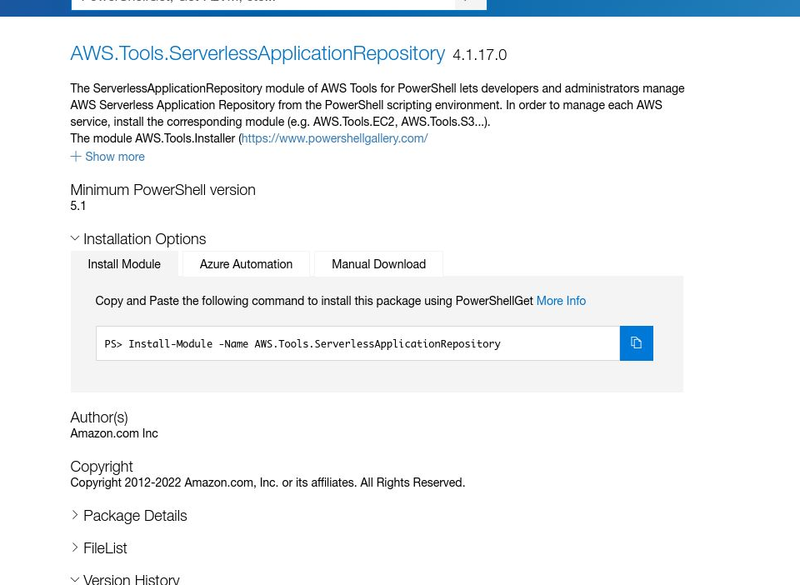
Task: Click the Install-Module command text box
Action: pyautogui.click(x=358, y=343)
